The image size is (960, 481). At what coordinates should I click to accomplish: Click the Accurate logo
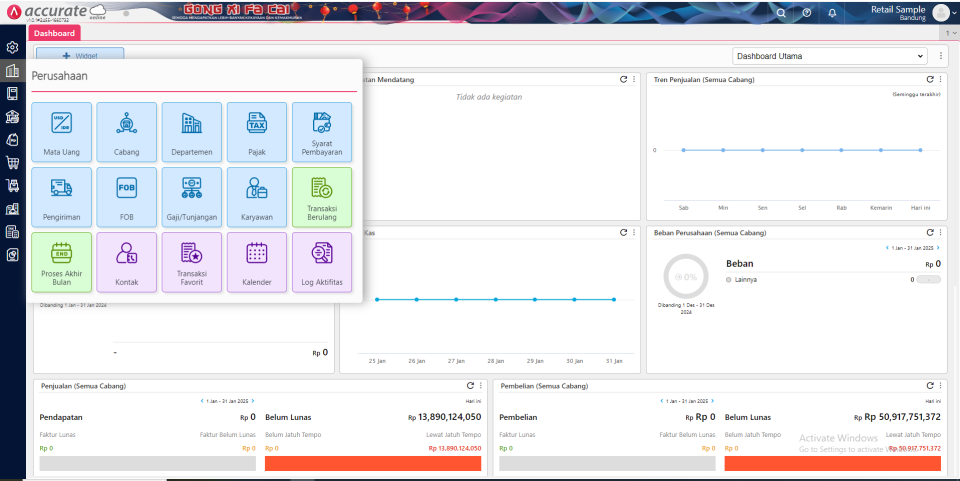55,12
